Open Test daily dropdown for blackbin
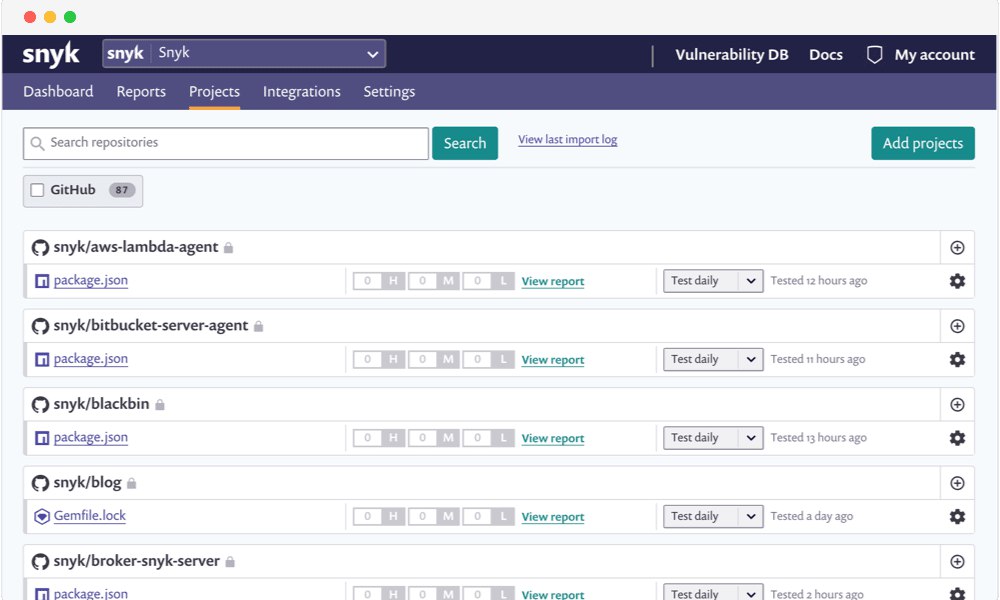1000x600 pixels. coord(713,437)
